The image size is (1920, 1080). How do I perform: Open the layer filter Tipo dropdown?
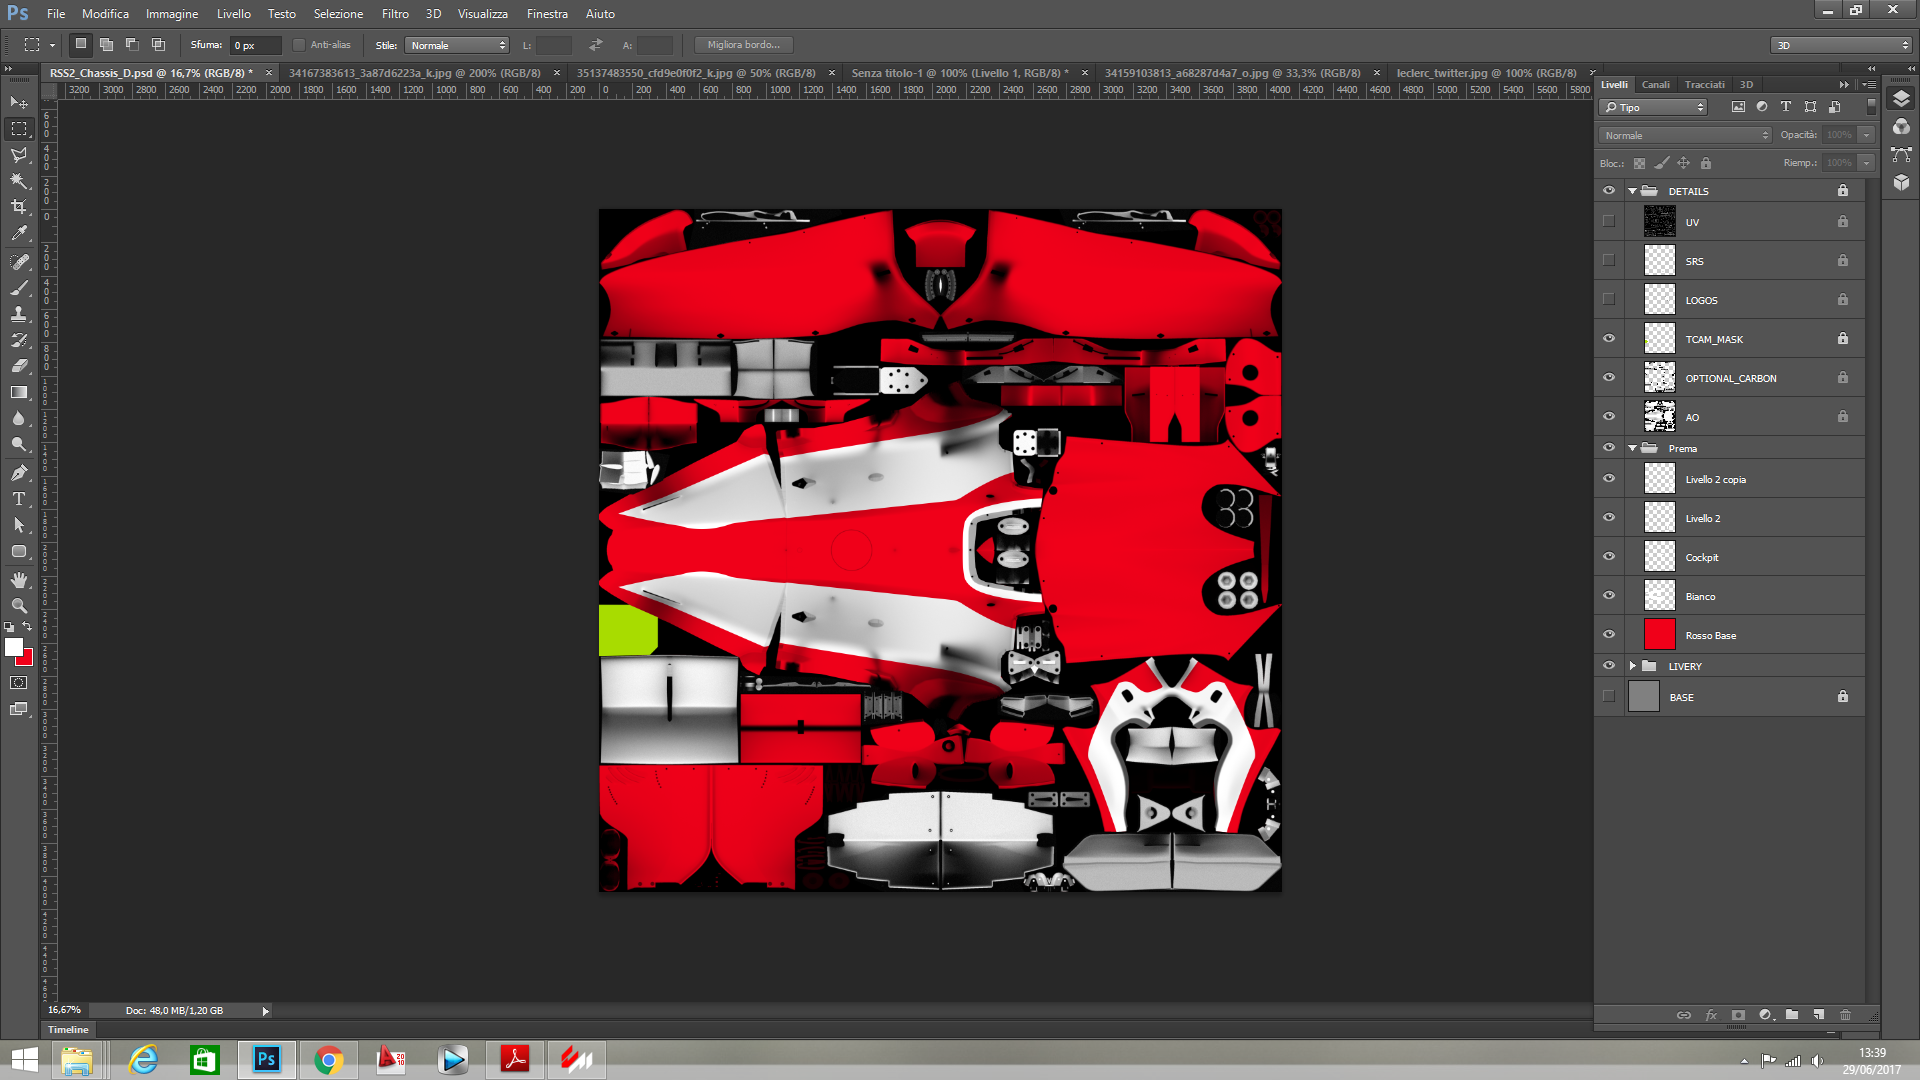pyautogui.click(x=1653, y=107)
